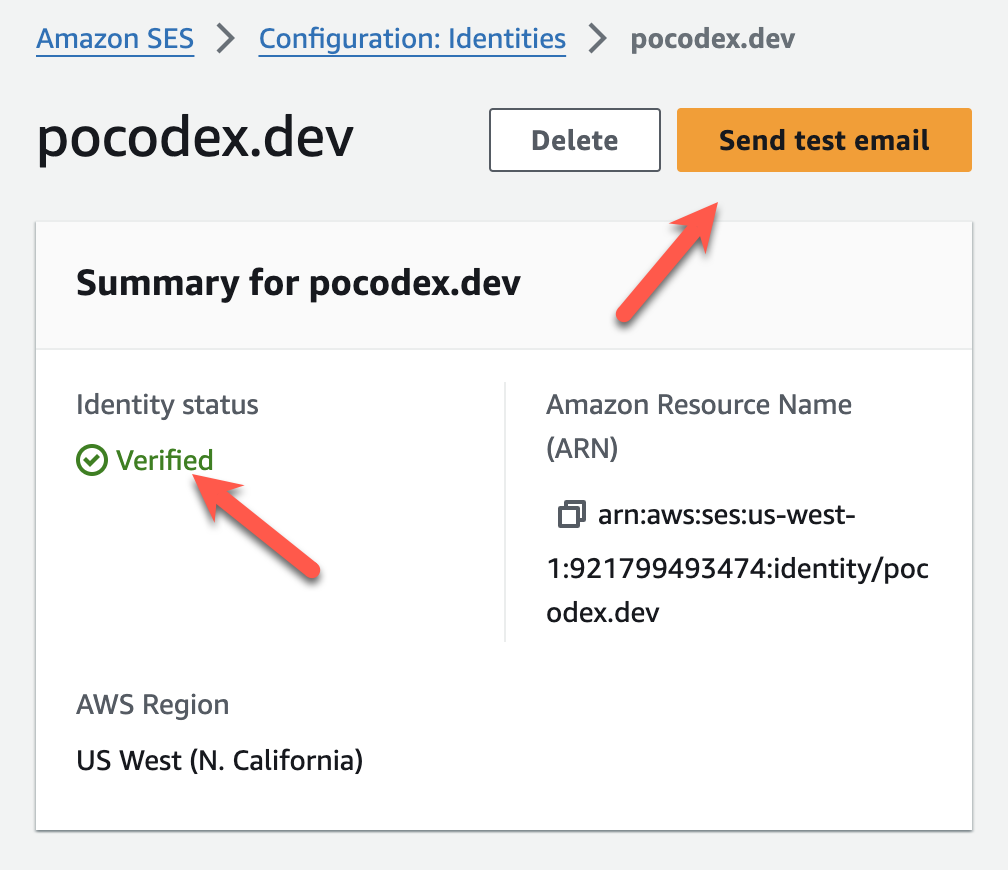Click the green Verified status text
This screenshot has width=1008, height=870.
[x=164, y=461]
